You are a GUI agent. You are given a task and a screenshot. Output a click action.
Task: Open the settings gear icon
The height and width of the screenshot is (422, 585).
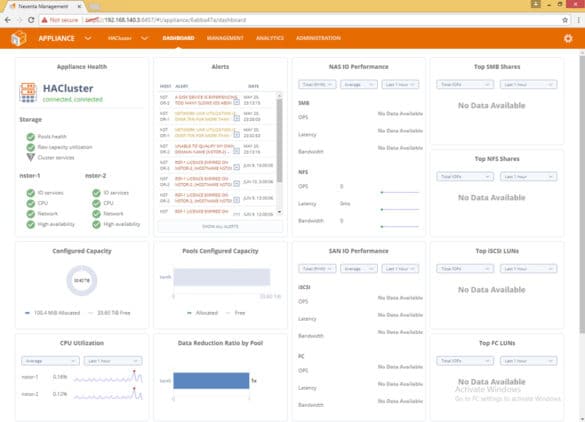[568, 38]
